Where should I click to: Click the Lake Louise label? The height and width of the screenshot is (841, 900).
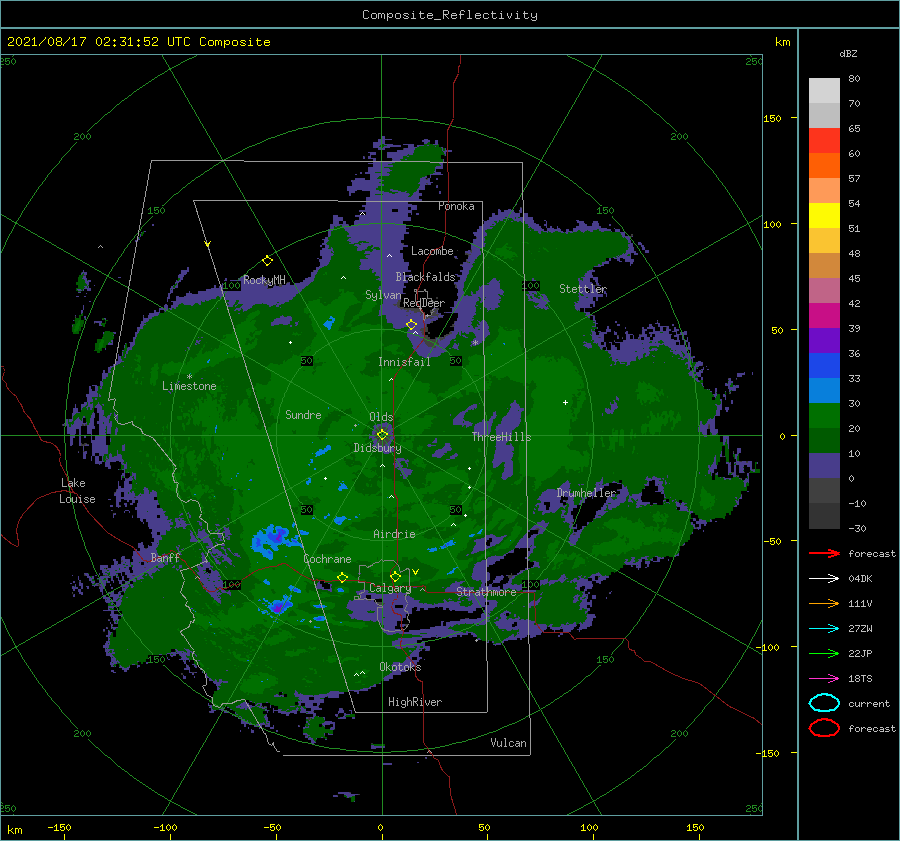point(77,491)
